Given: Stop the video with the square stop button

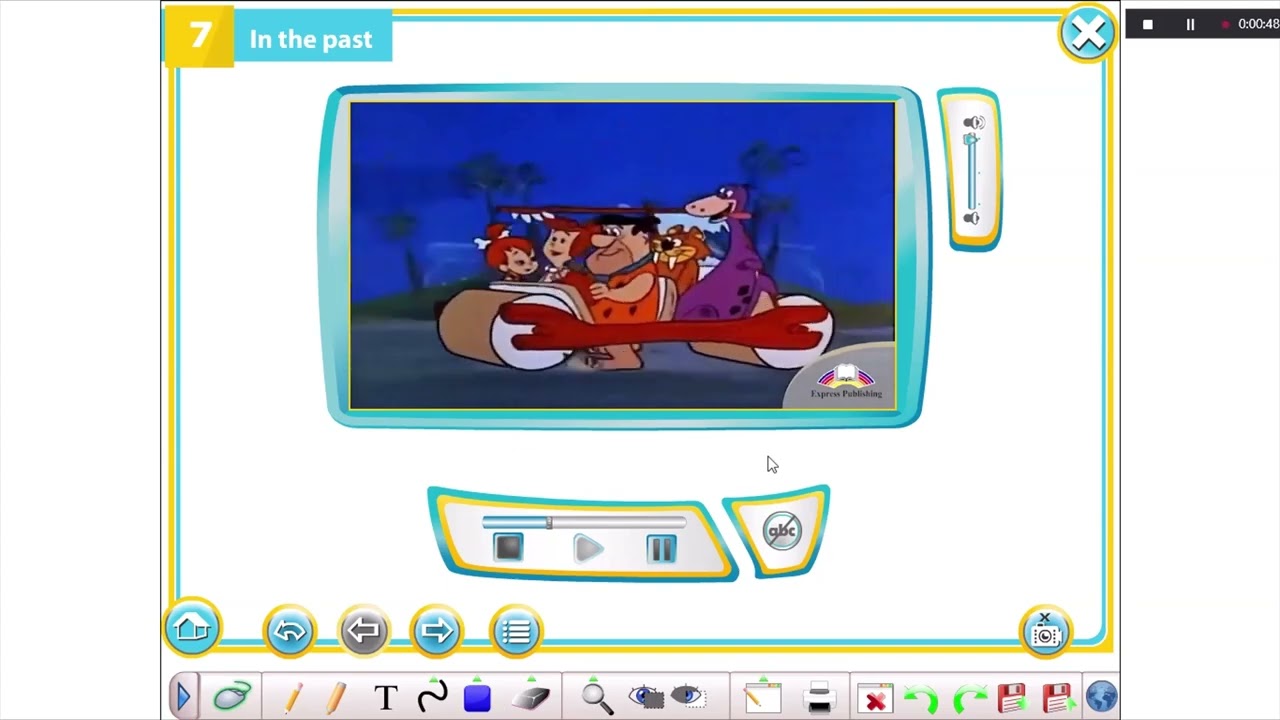Looking at the screenshot, I should click(508, 547).
